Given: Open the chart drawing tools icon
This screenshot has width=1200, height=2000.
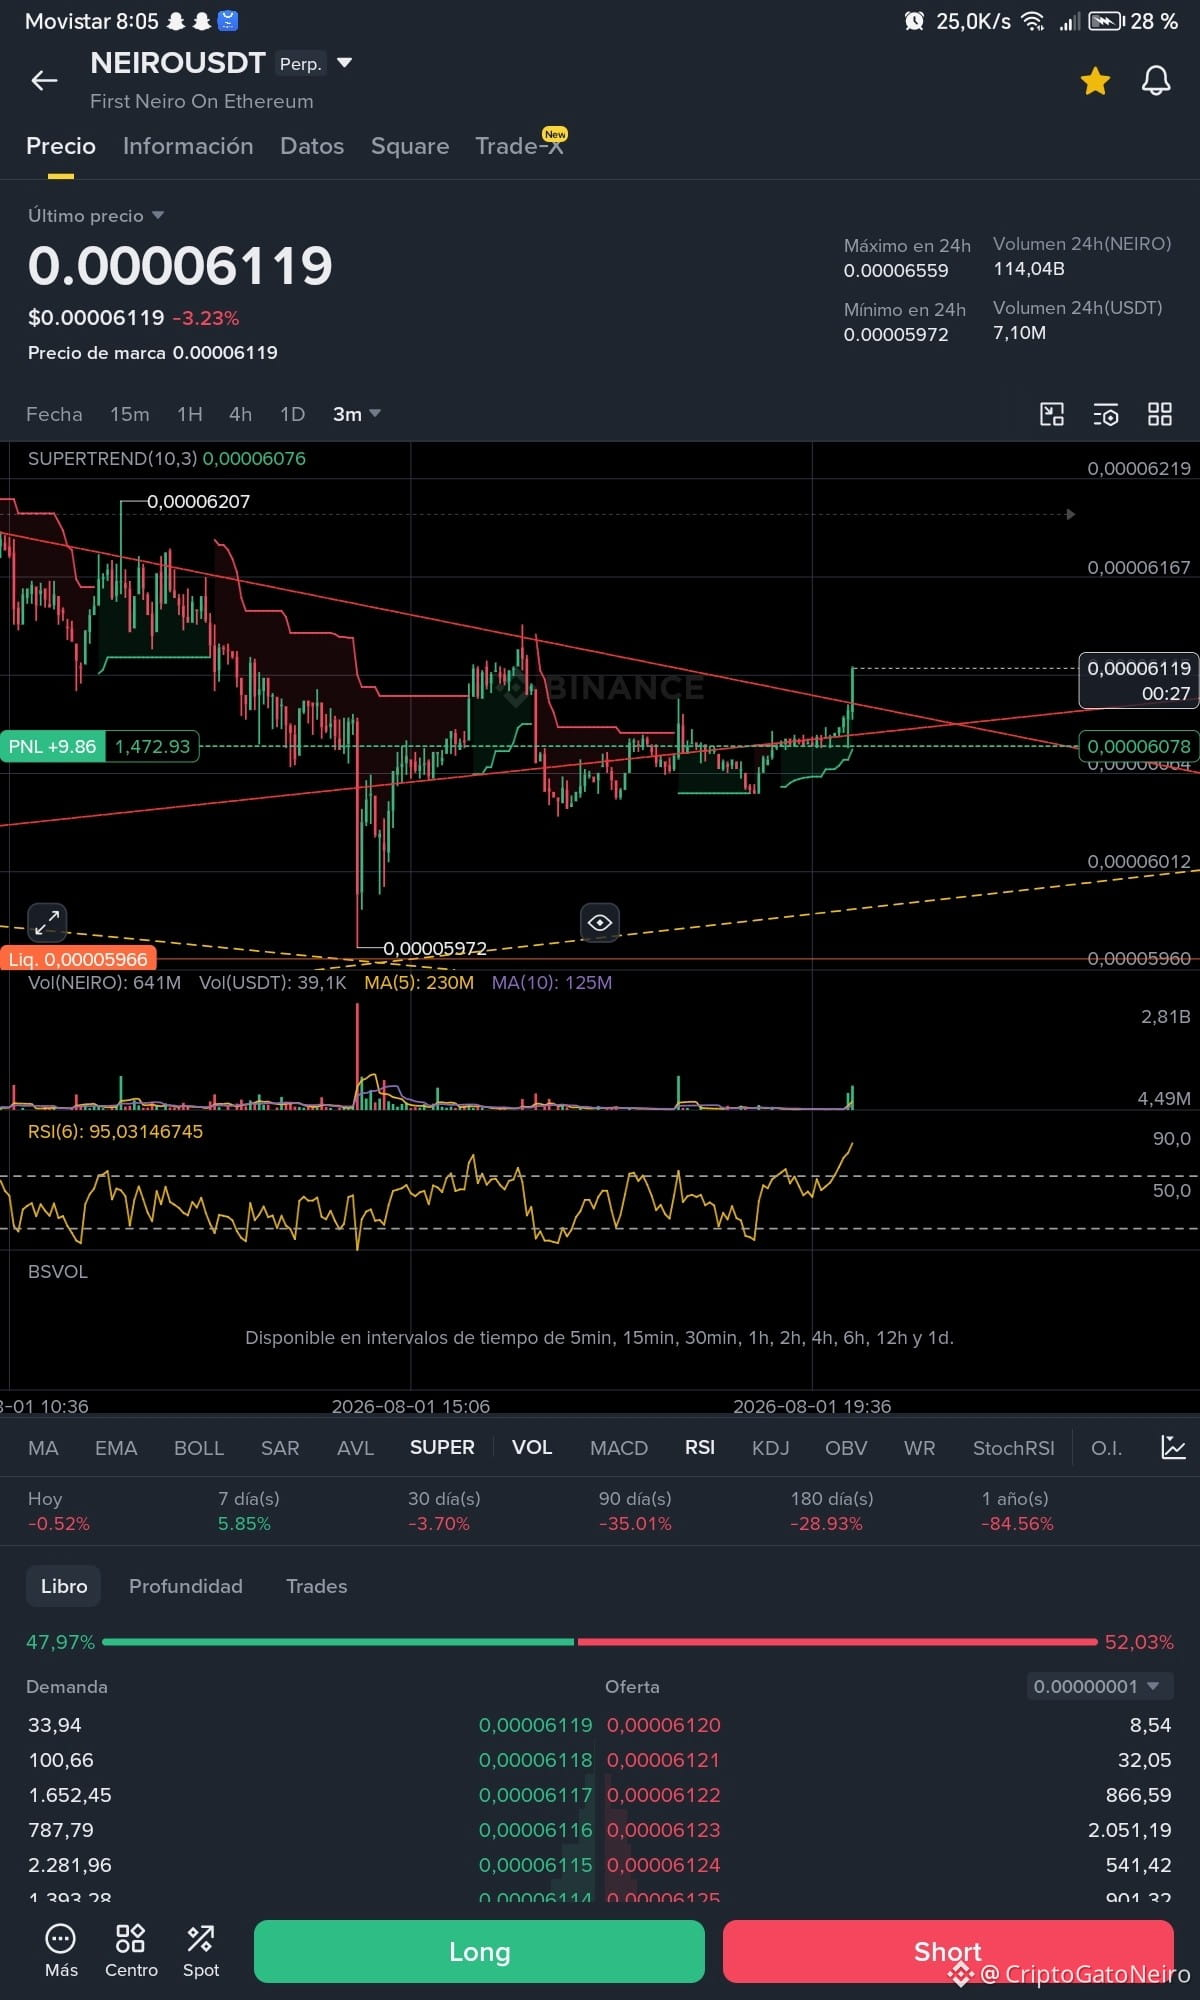Looking at the screenshot, I should (1052, 414).
